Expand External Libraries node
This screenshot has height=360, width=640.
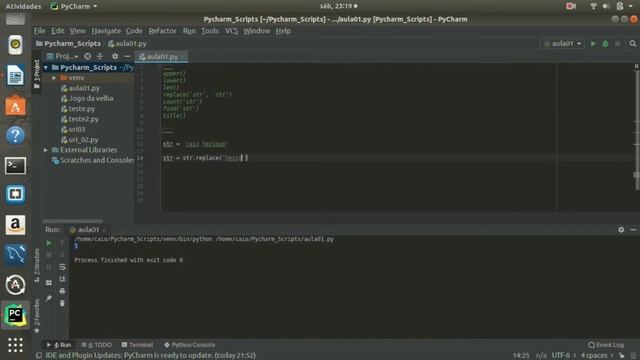point(46,150)
